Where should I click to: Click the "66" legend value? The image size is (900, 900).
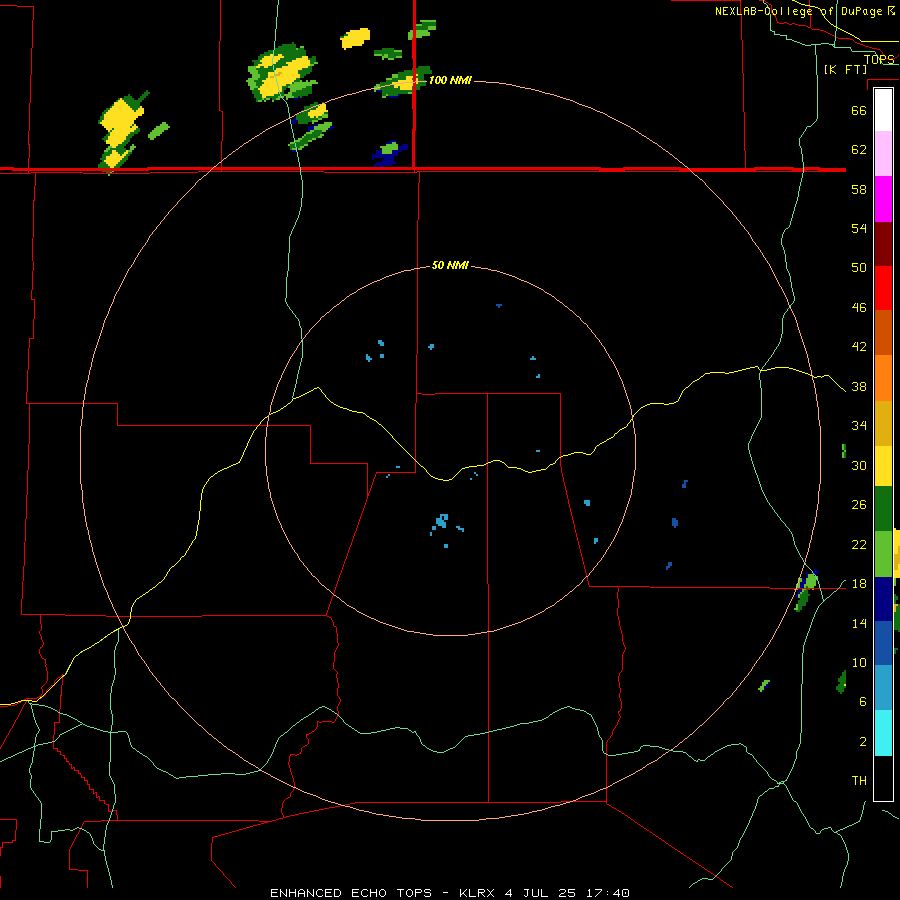[x=859, y=110]
